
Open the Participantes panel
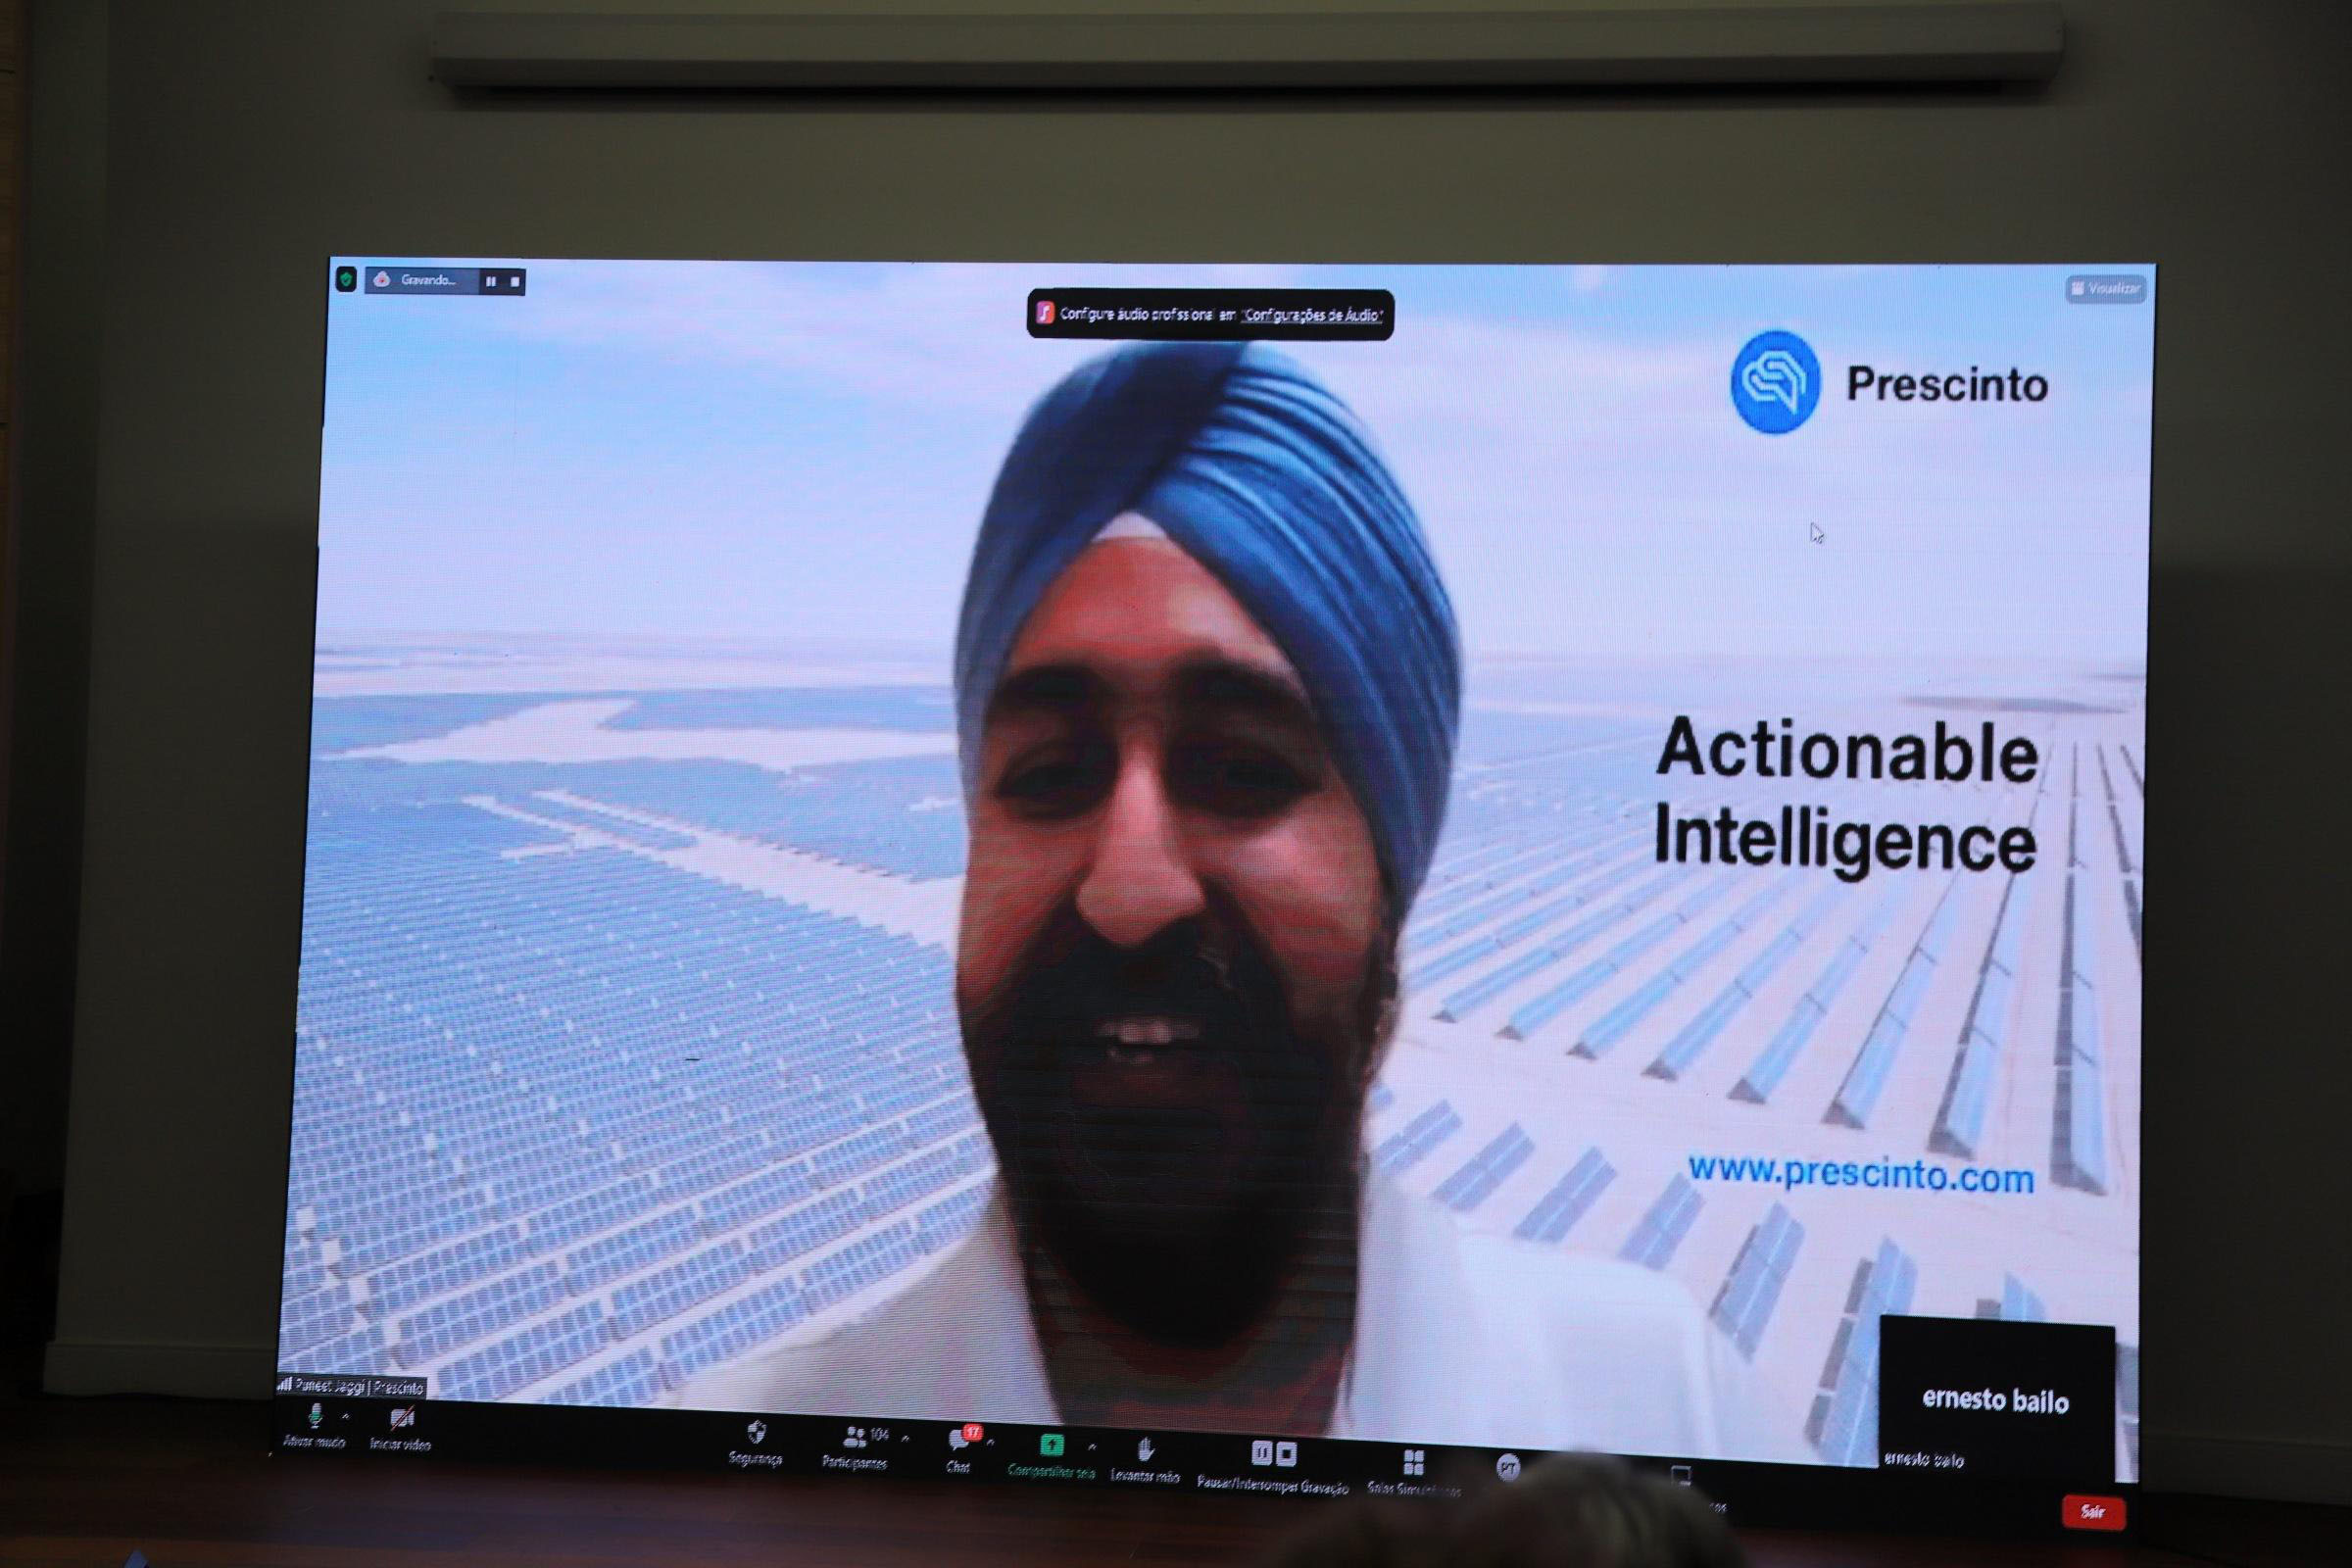[855, 1446]
